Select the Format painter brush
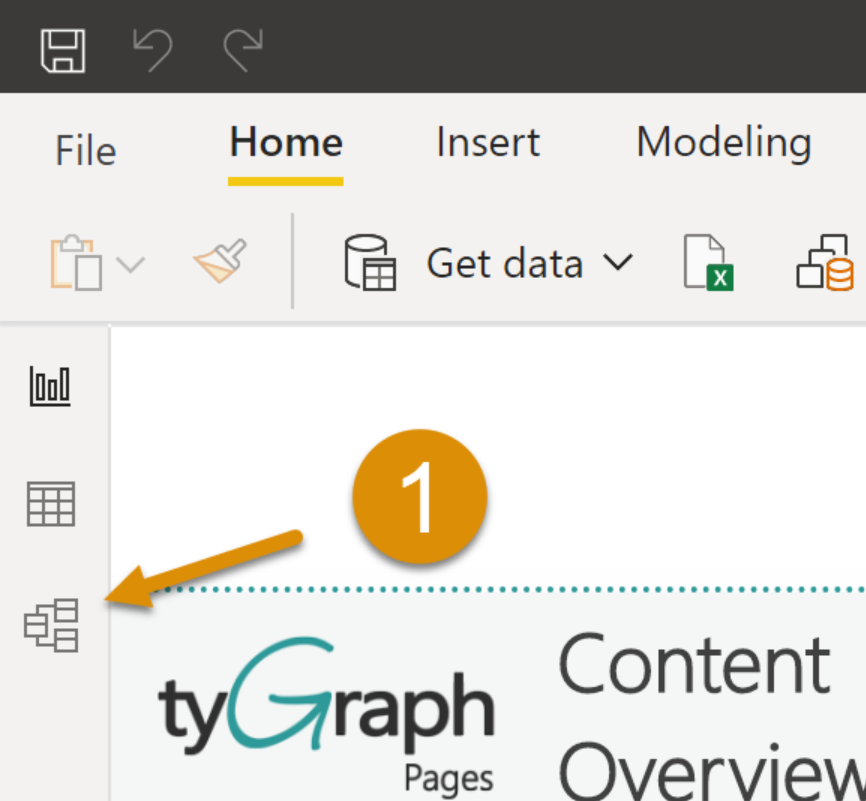The image size is (866, 801). point(220,261)
